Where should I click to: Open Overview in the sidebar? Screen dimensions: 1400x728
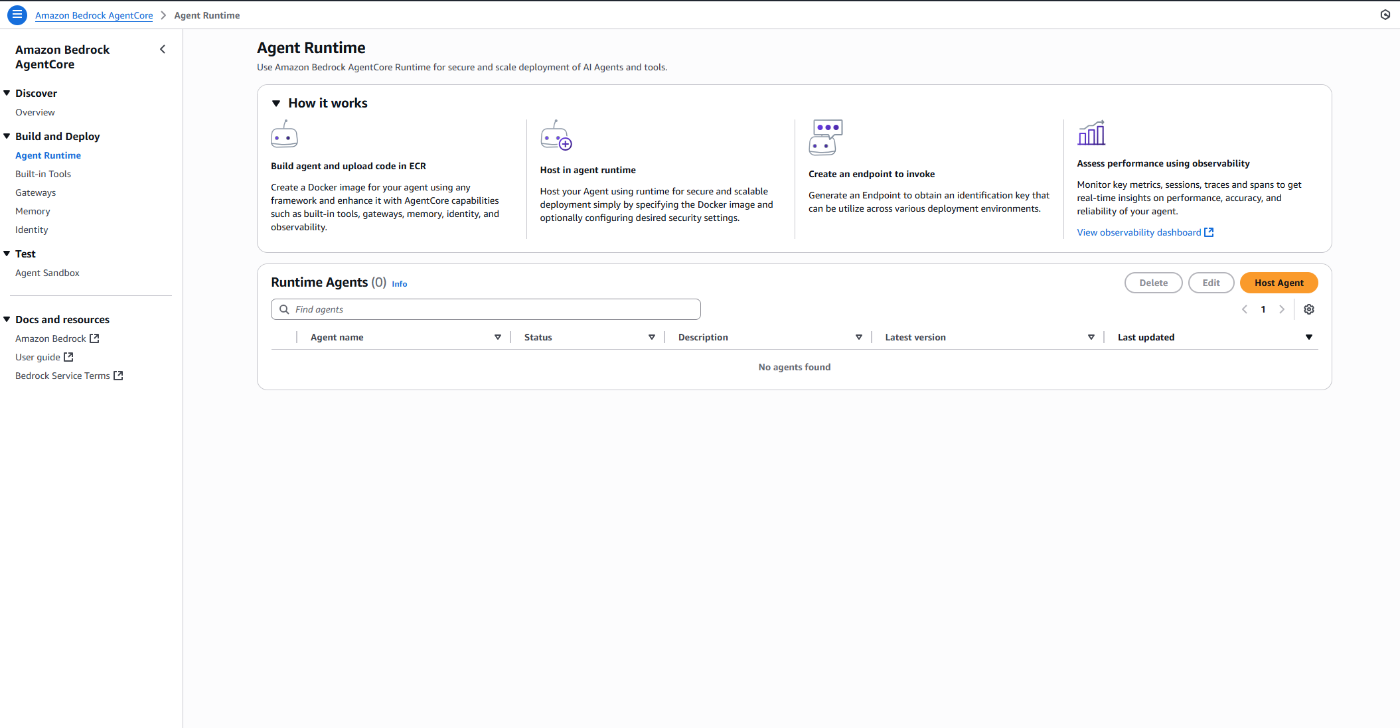(x=35, y=113)
